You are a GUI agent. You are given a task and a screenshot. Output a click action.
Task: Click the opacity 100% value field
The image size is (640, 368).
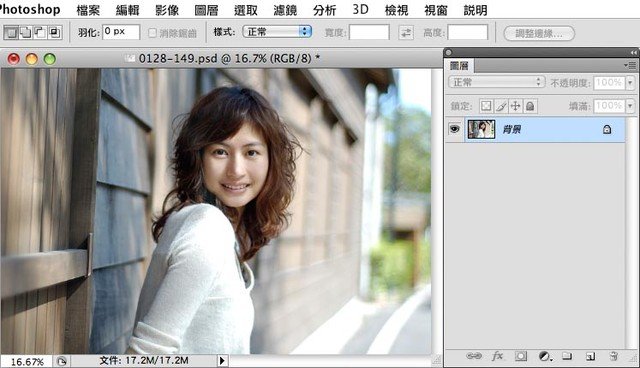[609, 83]
